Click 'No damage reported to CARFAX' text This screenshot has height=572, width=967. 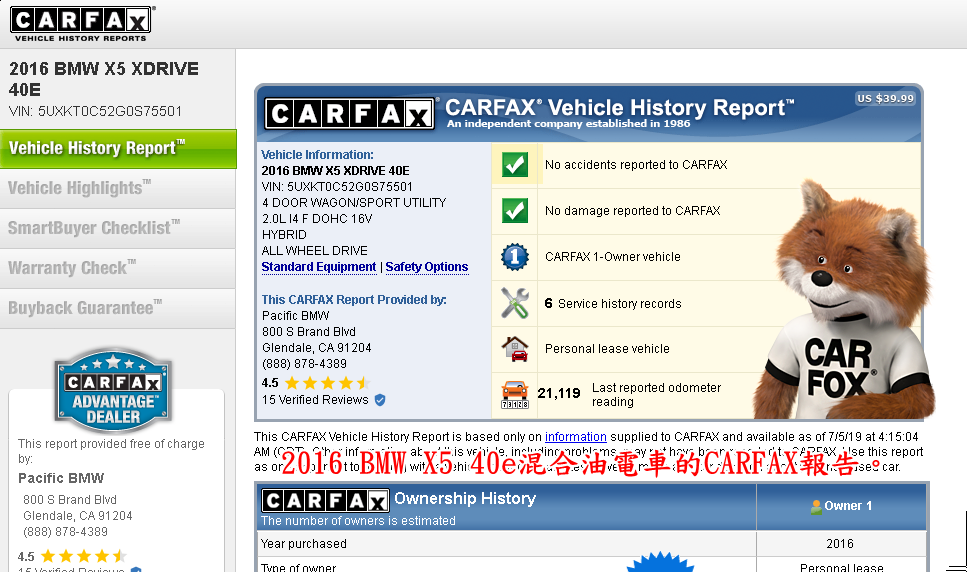click(x=632, y=211)
